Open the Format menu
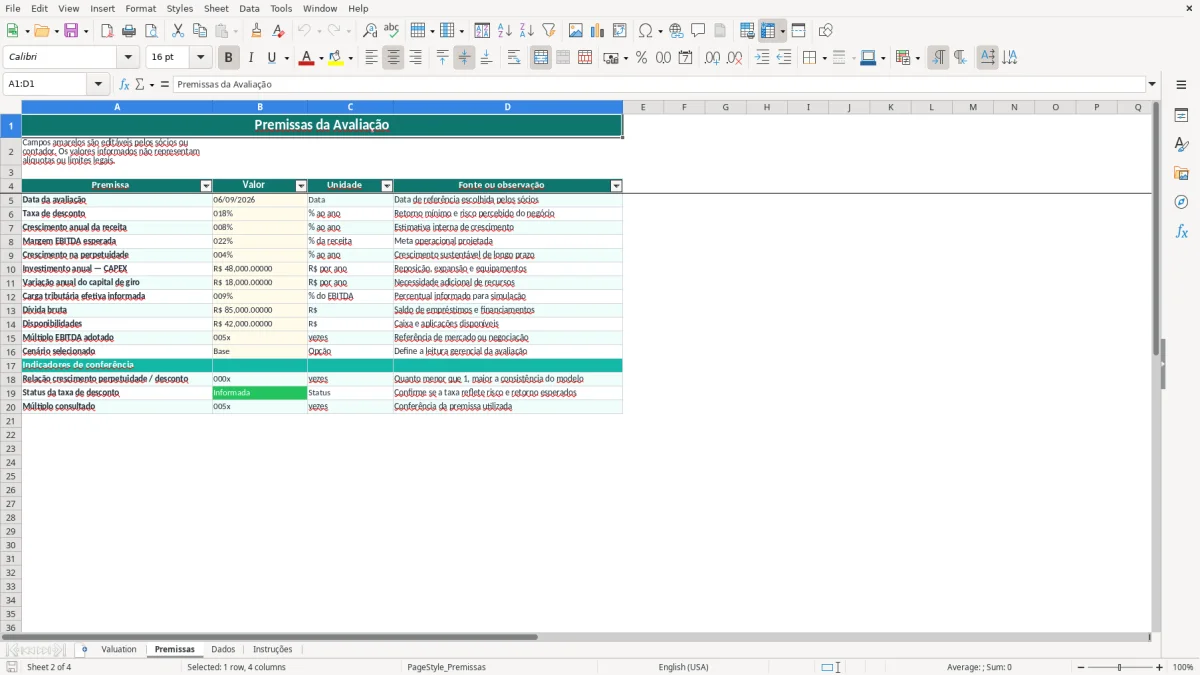This screenshot has width=1200, height=675. pyautogui.click(x=140, y=8)
